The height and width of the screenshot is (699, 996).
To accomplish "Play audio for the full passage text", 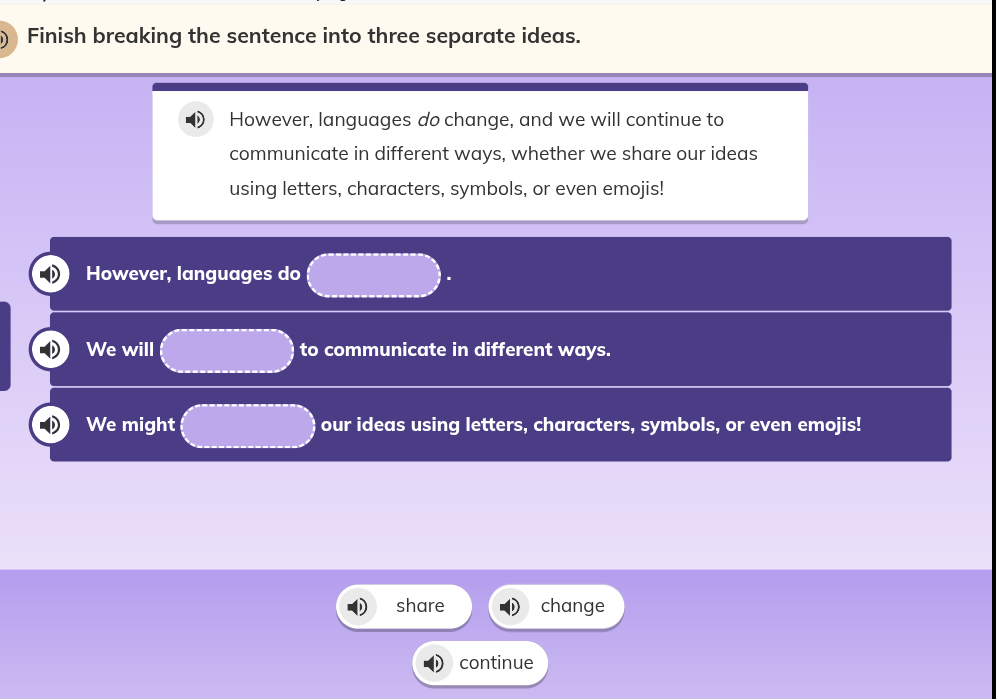I will coord(196,119).
